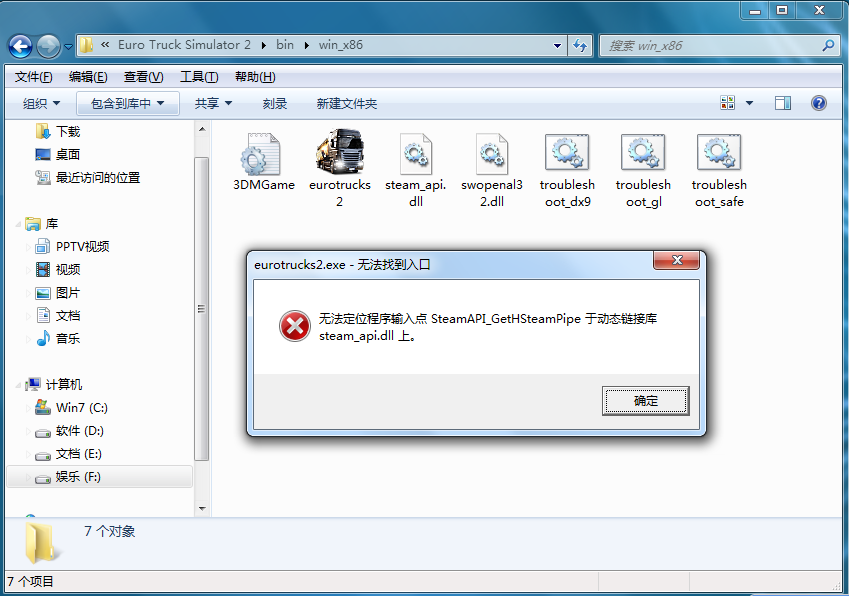
Task: Open the 共享 toolbar dropdown
Action: point(213,103)
